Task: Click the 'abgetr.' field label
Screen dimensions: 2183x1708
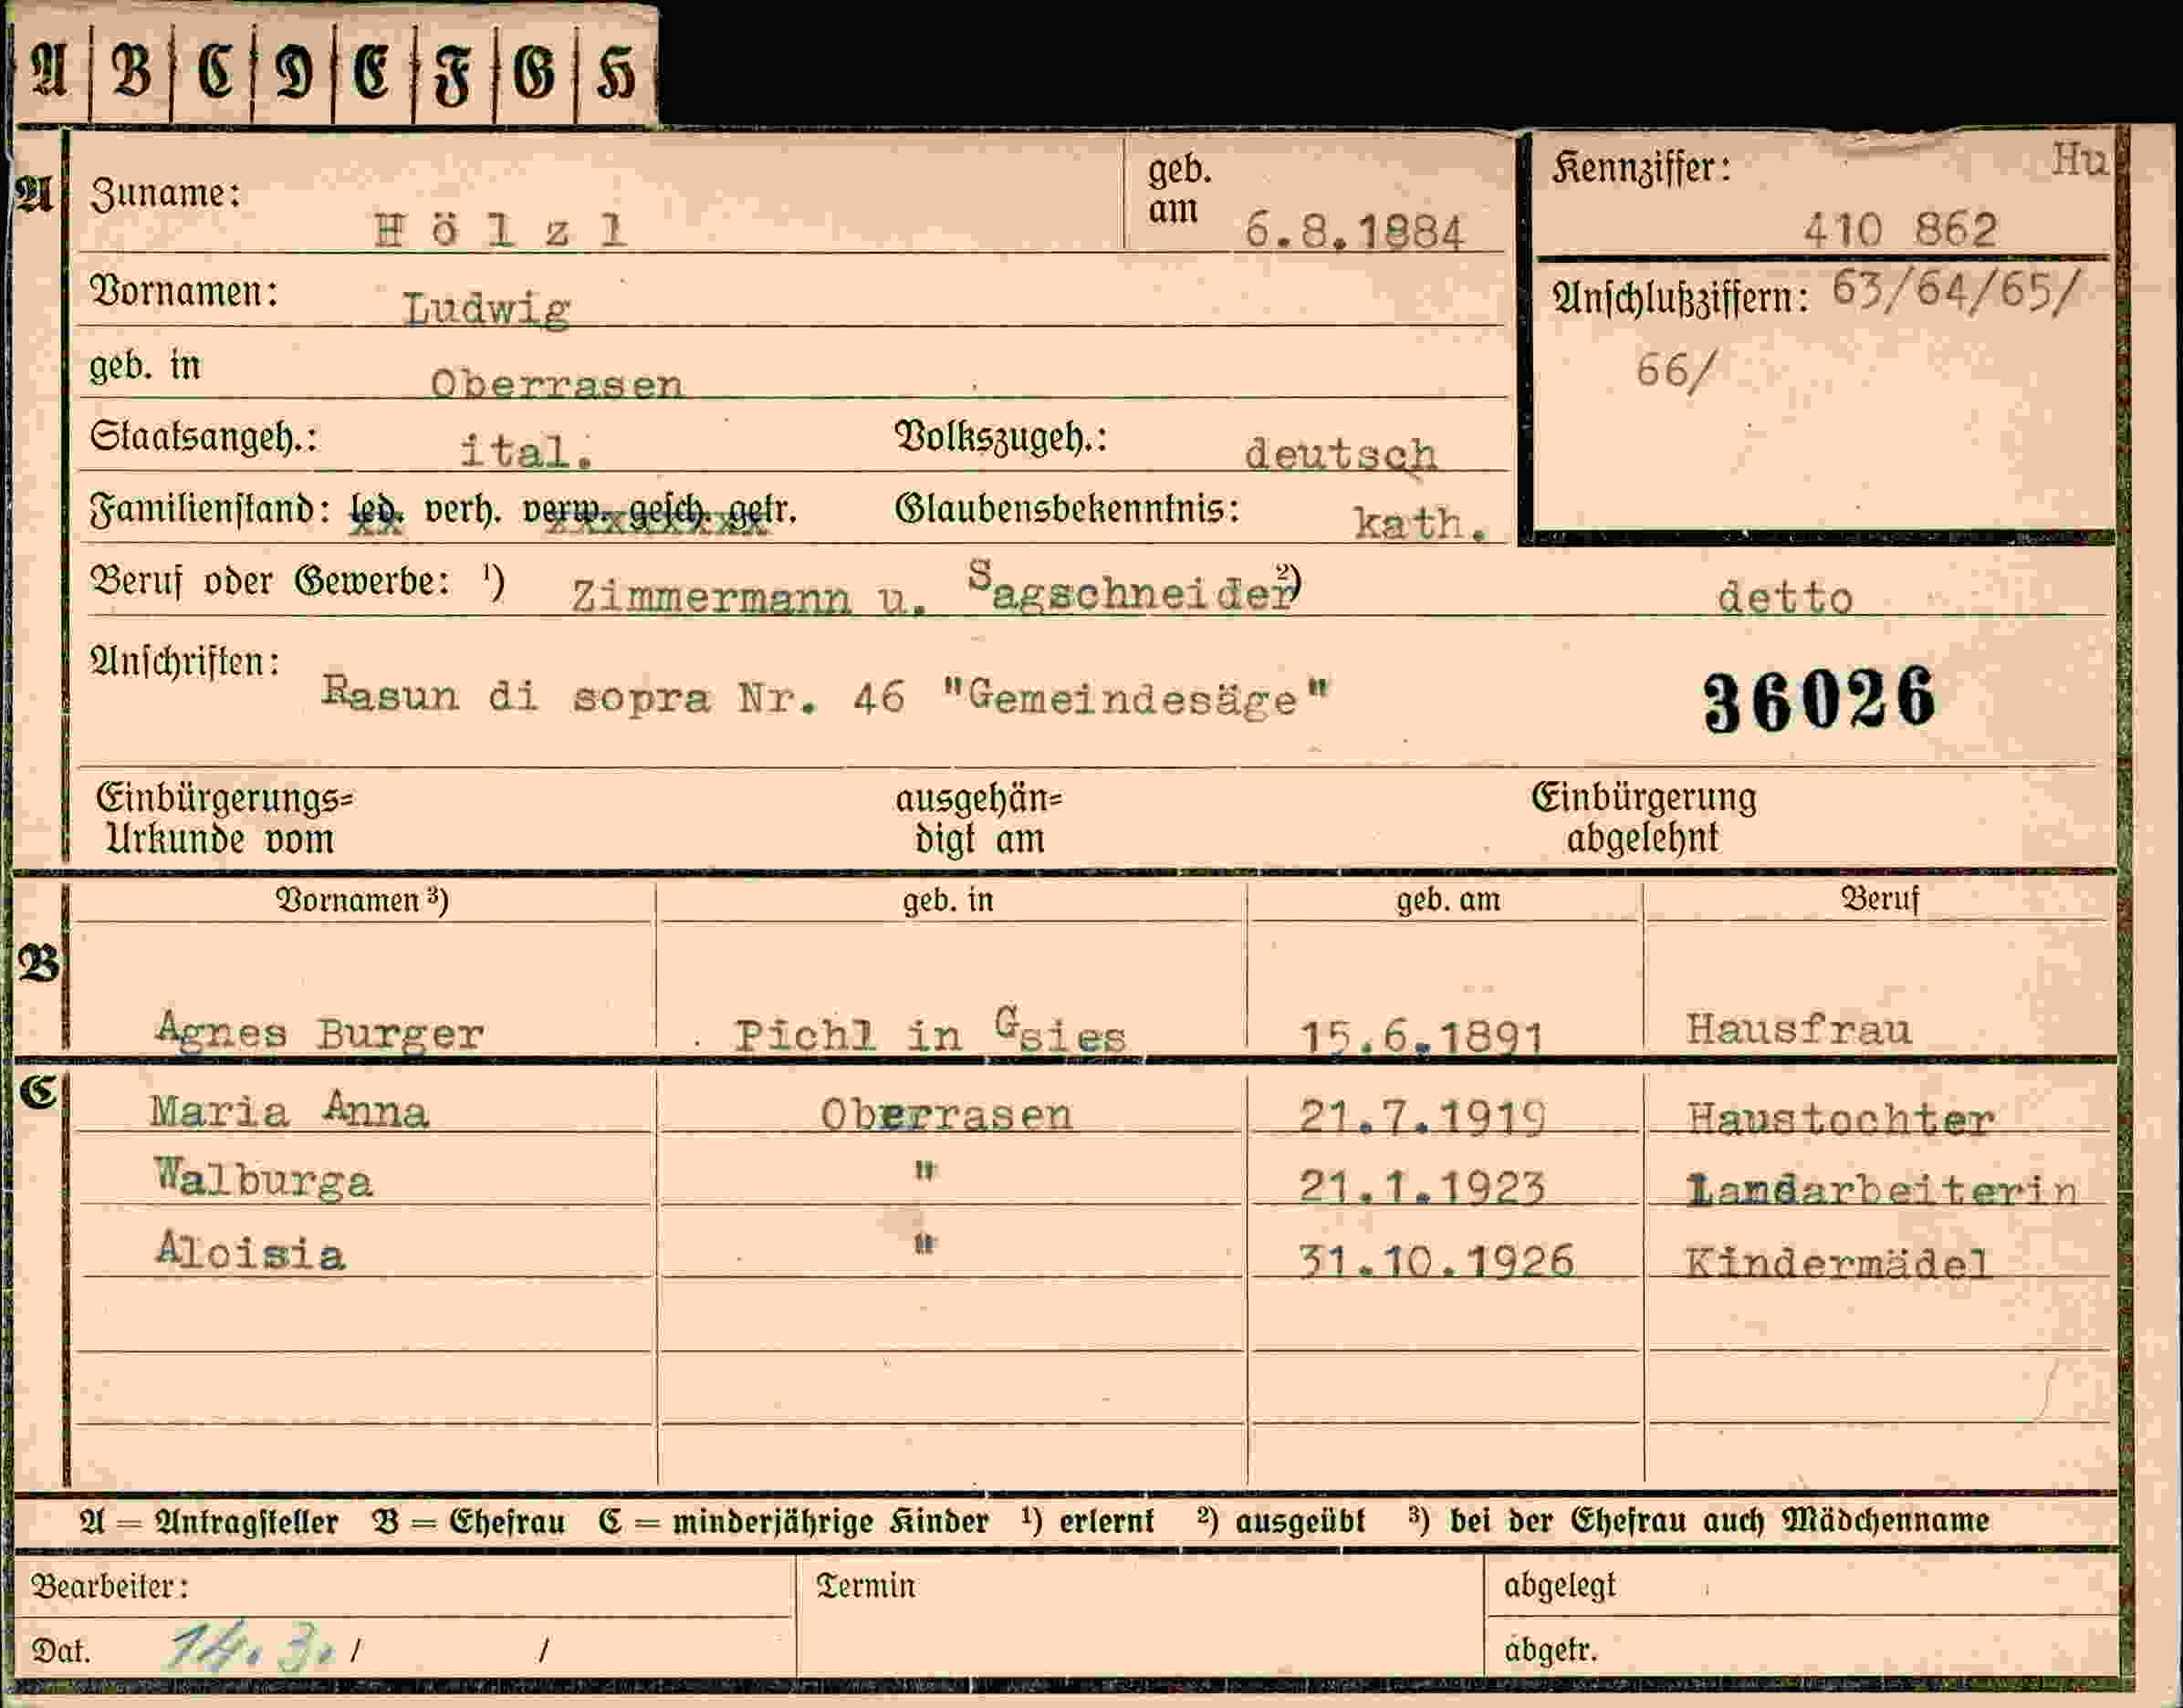Action: click(1550, 1649)
